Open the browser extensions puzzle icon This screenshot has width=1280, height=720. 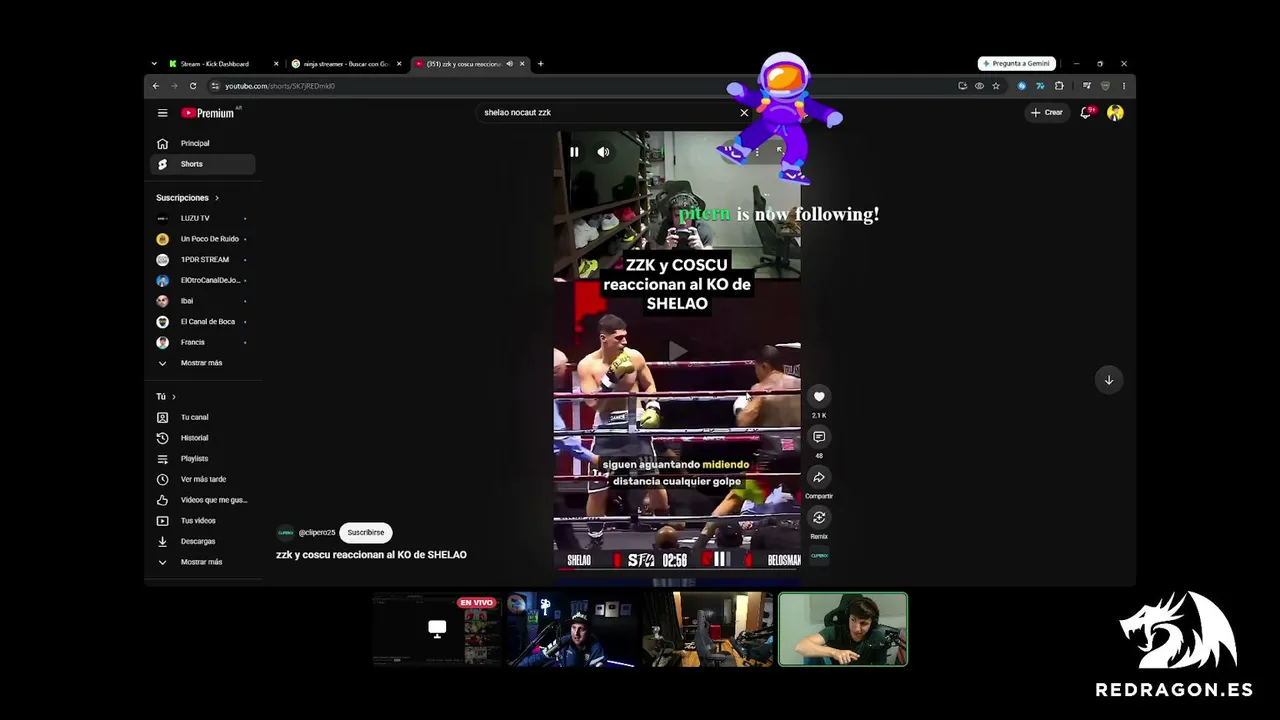(1059, 86)
